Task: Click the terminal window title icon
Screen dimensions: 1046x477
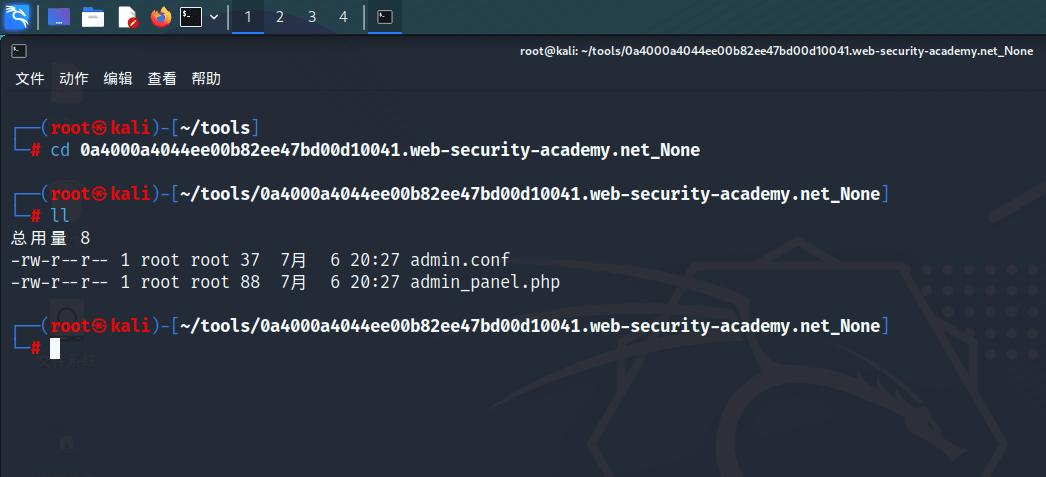Action: [x=19, y=51]
